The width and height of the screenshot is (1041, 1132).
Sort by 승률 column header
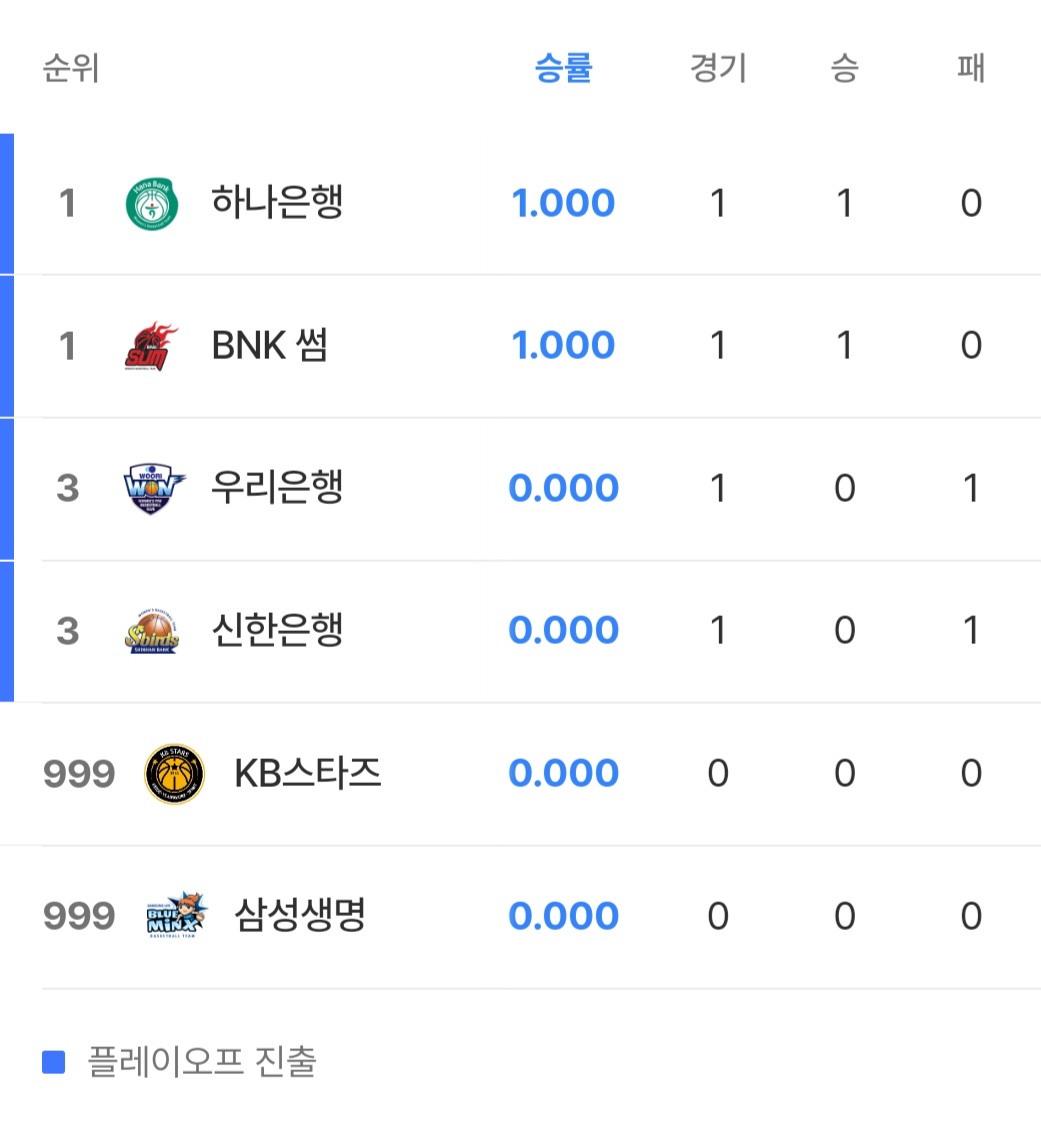tap(563, 69)
